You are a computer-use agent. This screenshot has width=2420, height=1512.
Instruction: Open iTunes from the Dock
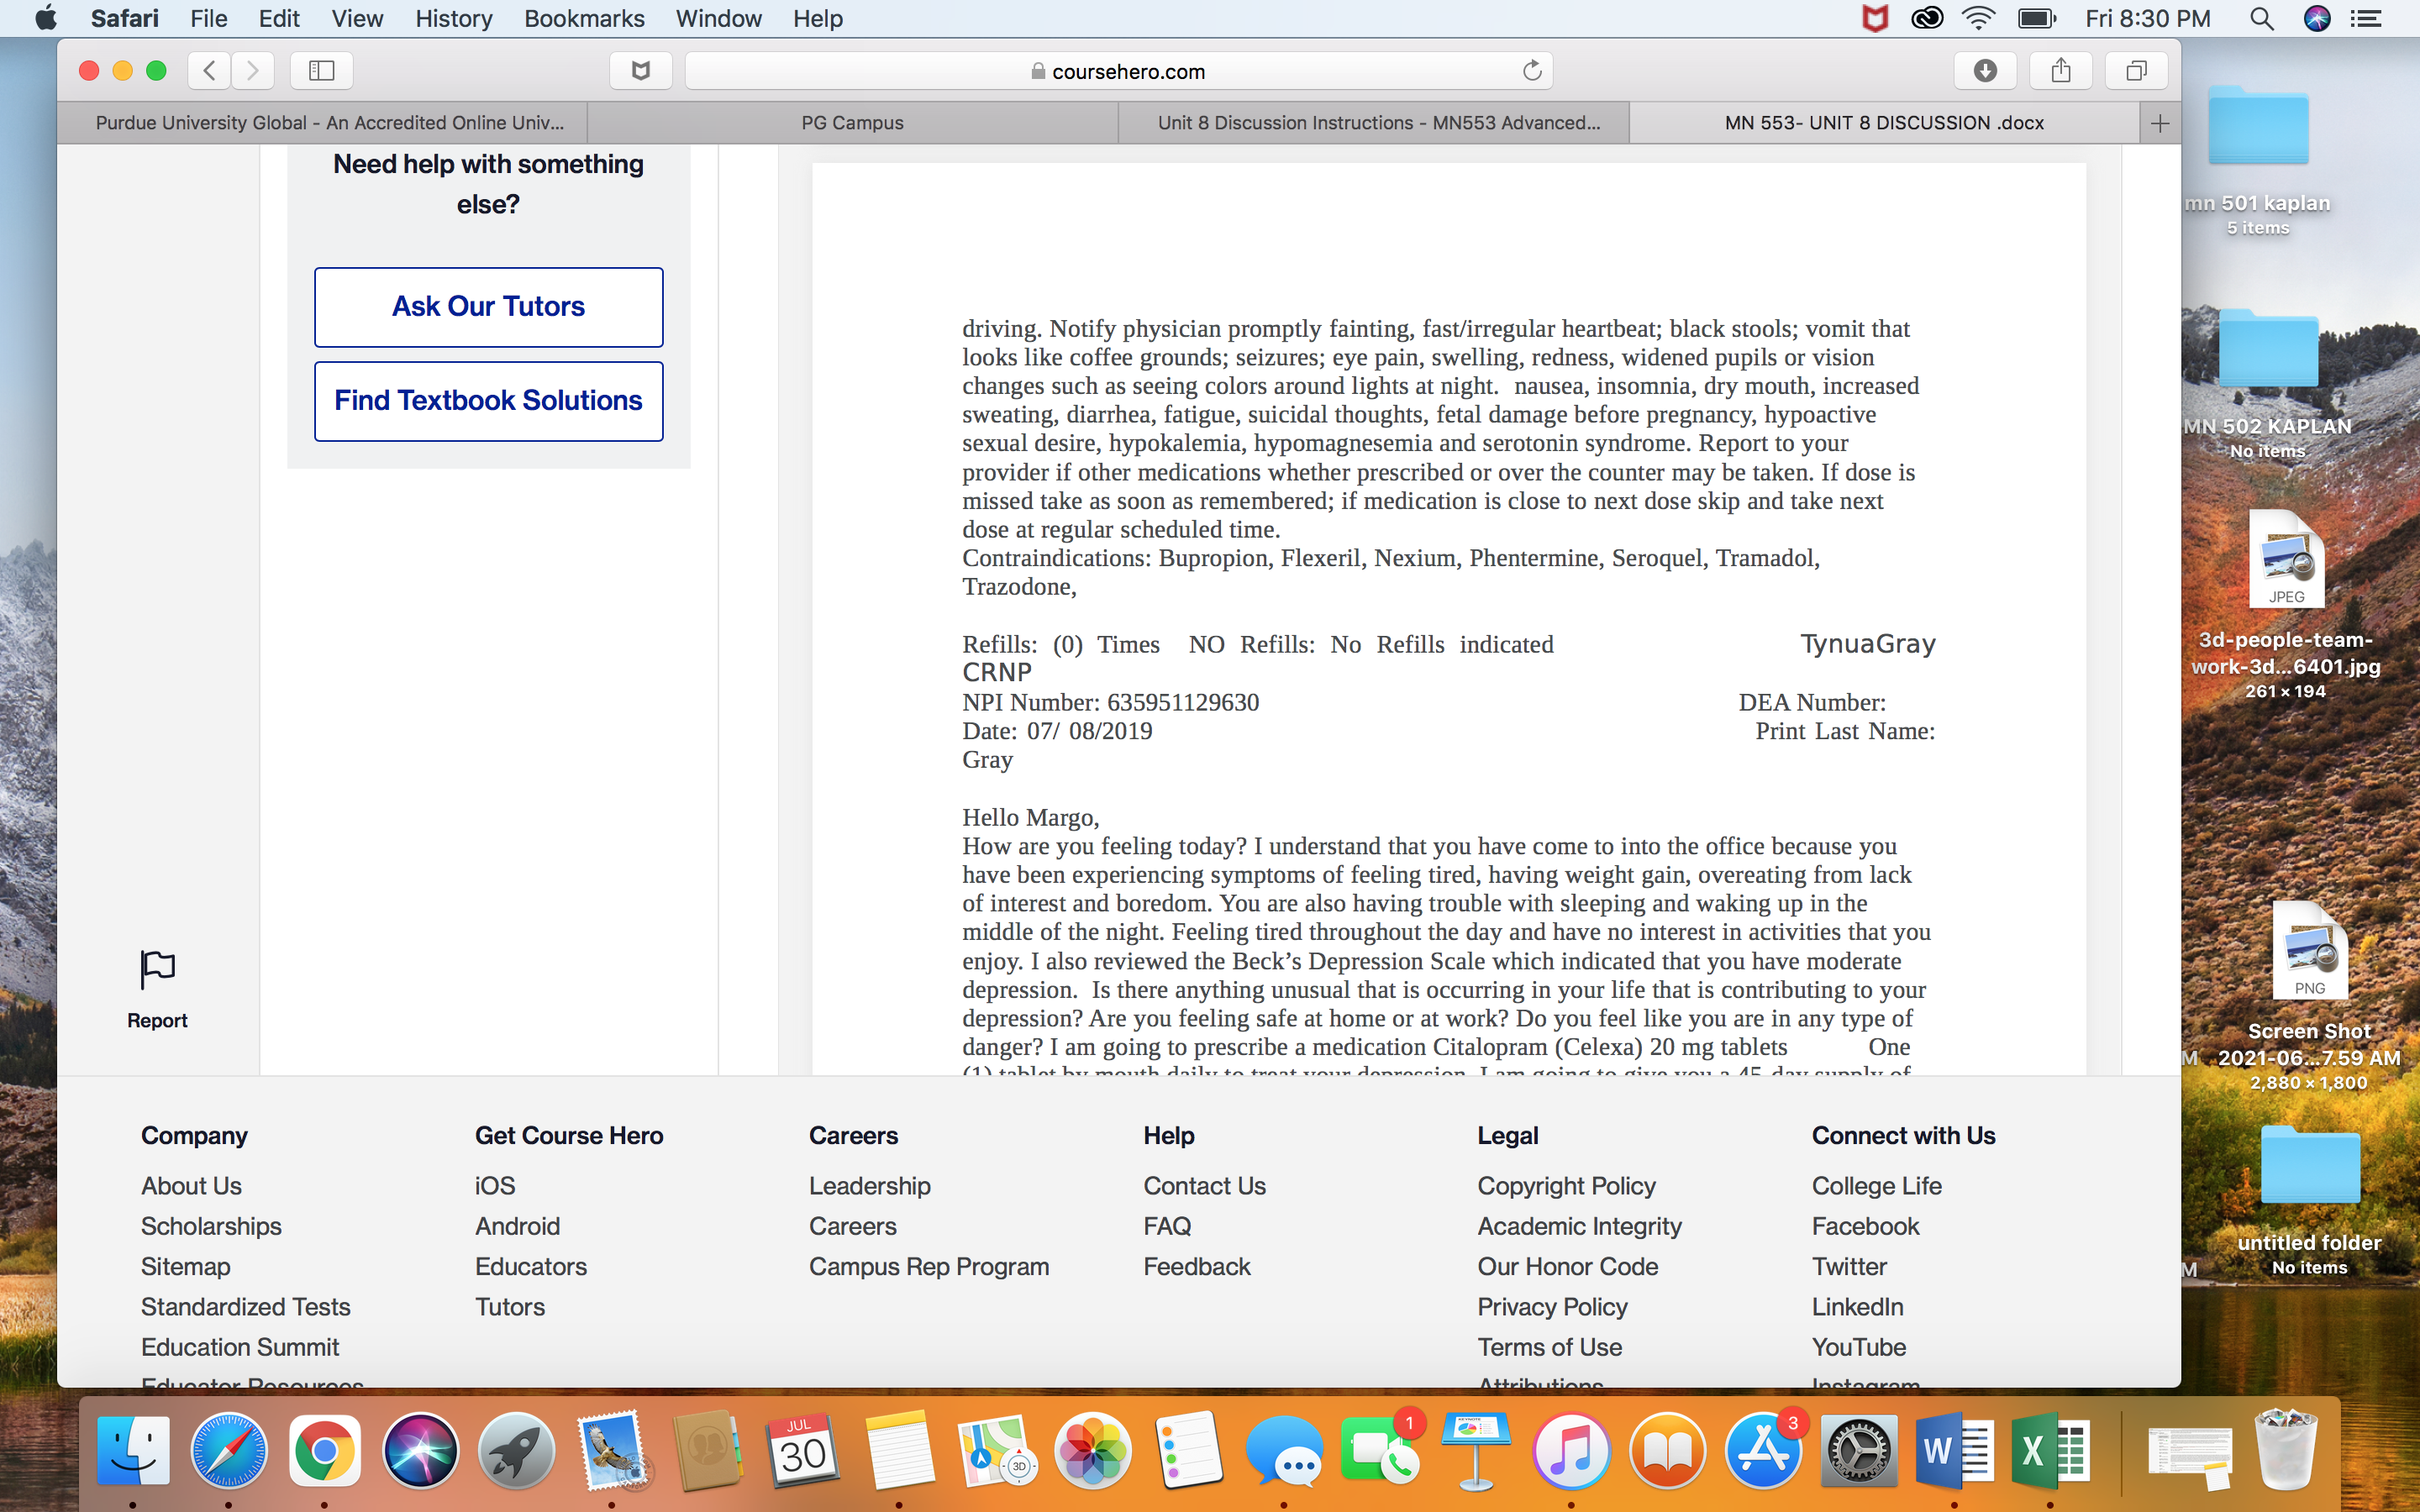coord(1571,1451)
